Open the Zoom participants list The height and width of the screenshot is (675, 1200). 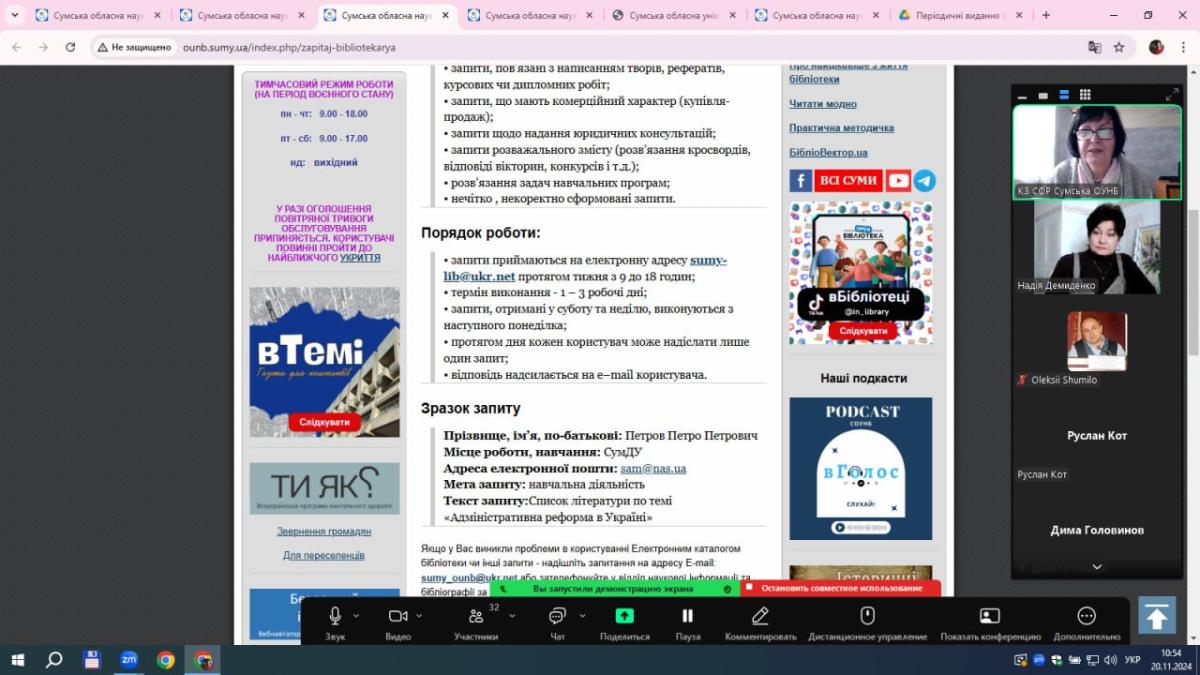[476, 616]
